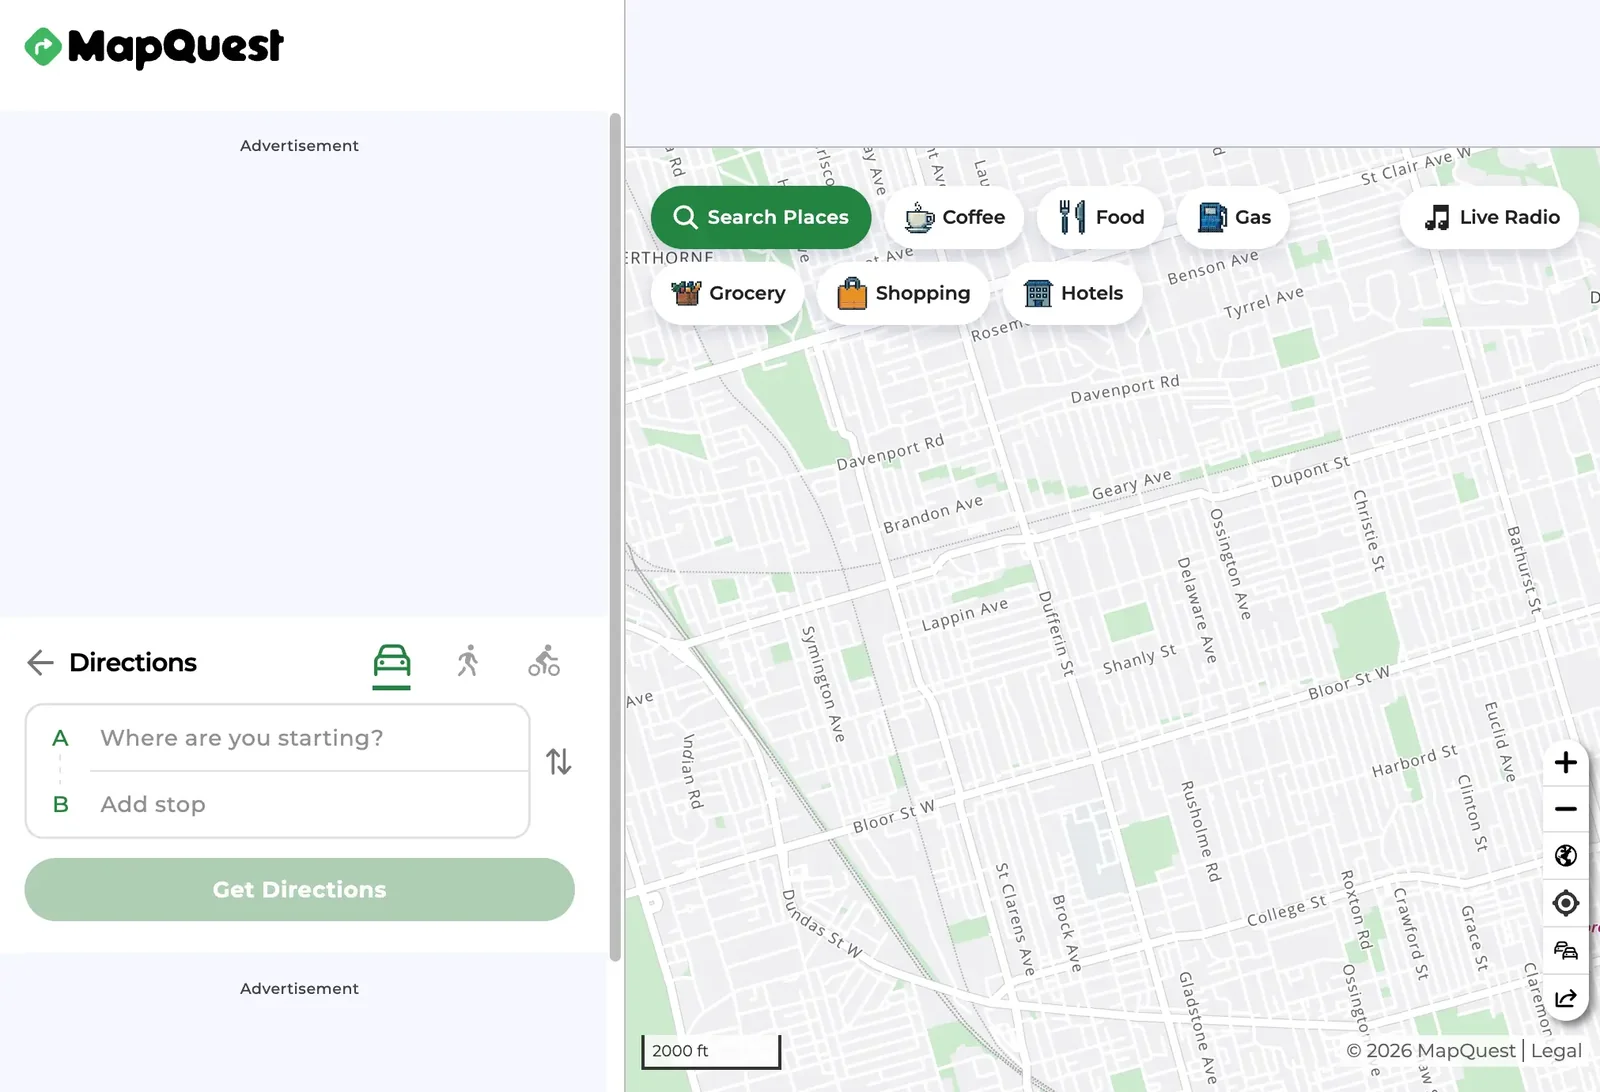
Task: Click the gas pump icon
Action: click(x=1212, y=217)
